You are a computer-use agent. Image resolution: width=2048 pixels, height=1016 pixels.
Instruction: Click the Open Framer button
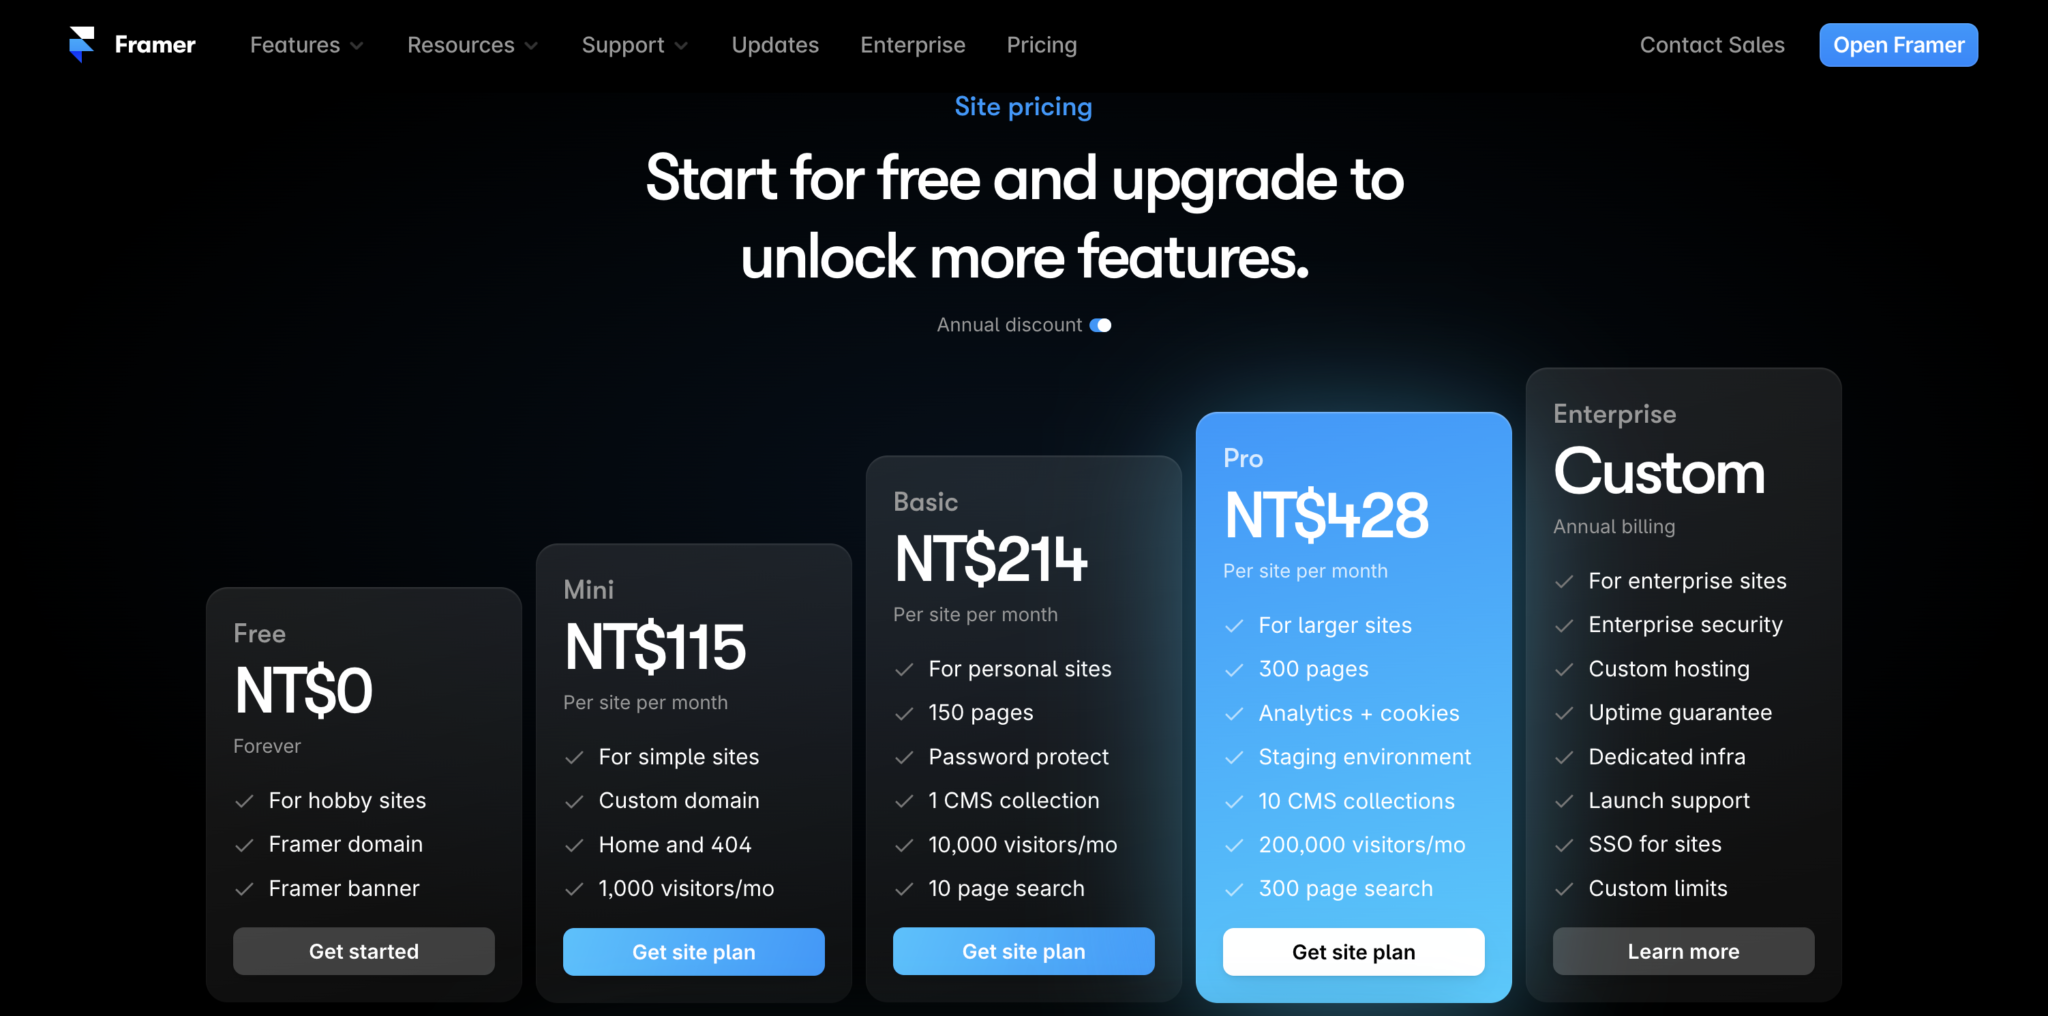click(x=1898, y=45)
